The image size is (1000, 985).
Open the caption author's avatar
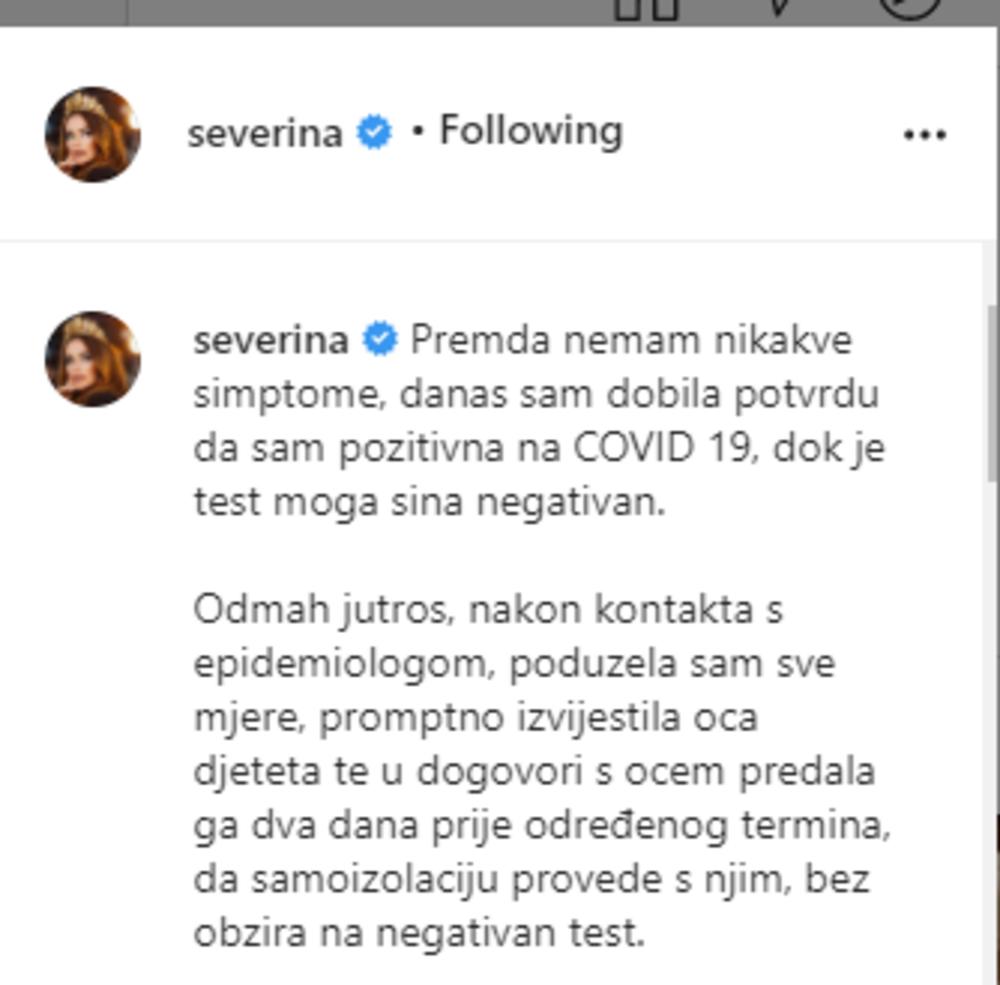click(93, 359)
